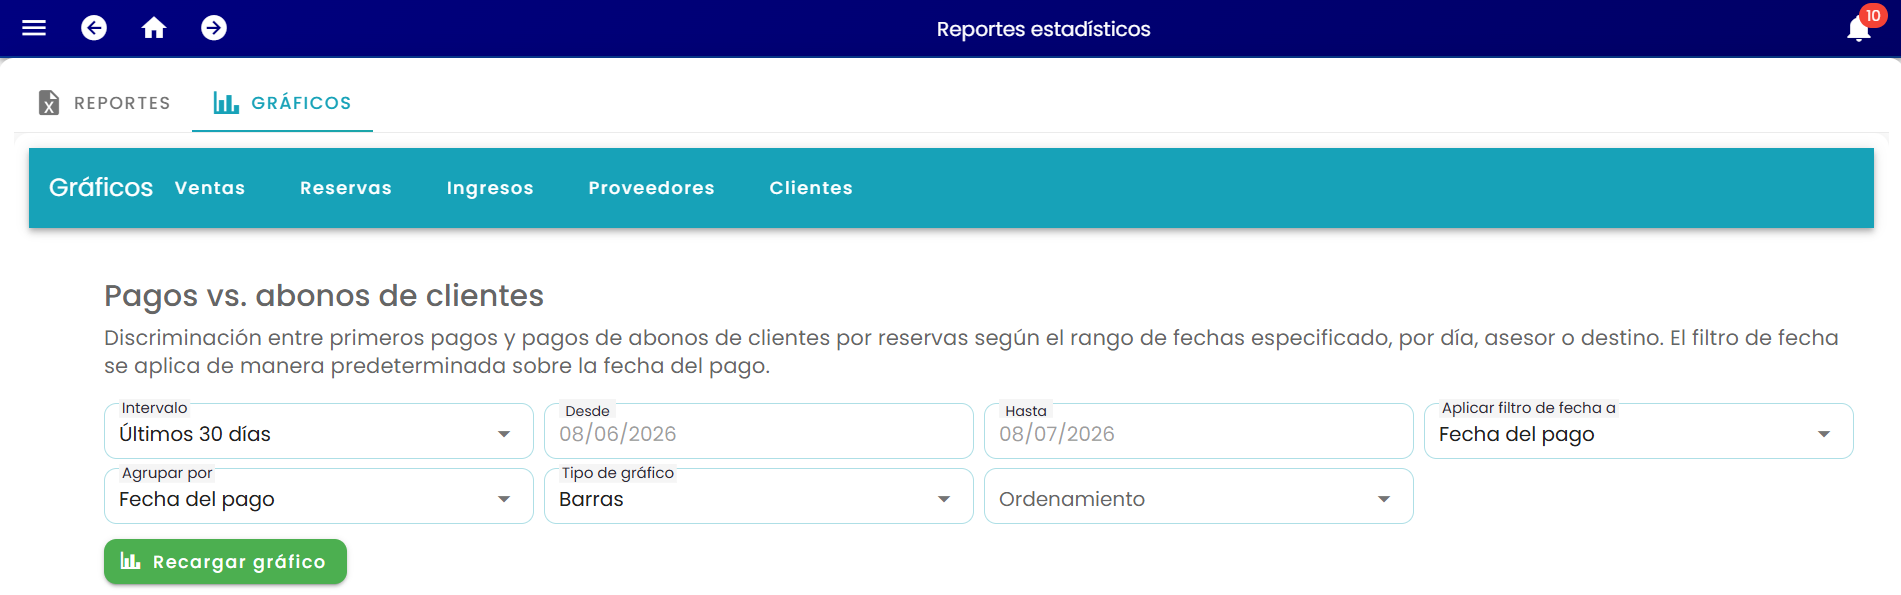Expand the Intervalo dropdown
Screen dimensions: 1901x595
318,431
